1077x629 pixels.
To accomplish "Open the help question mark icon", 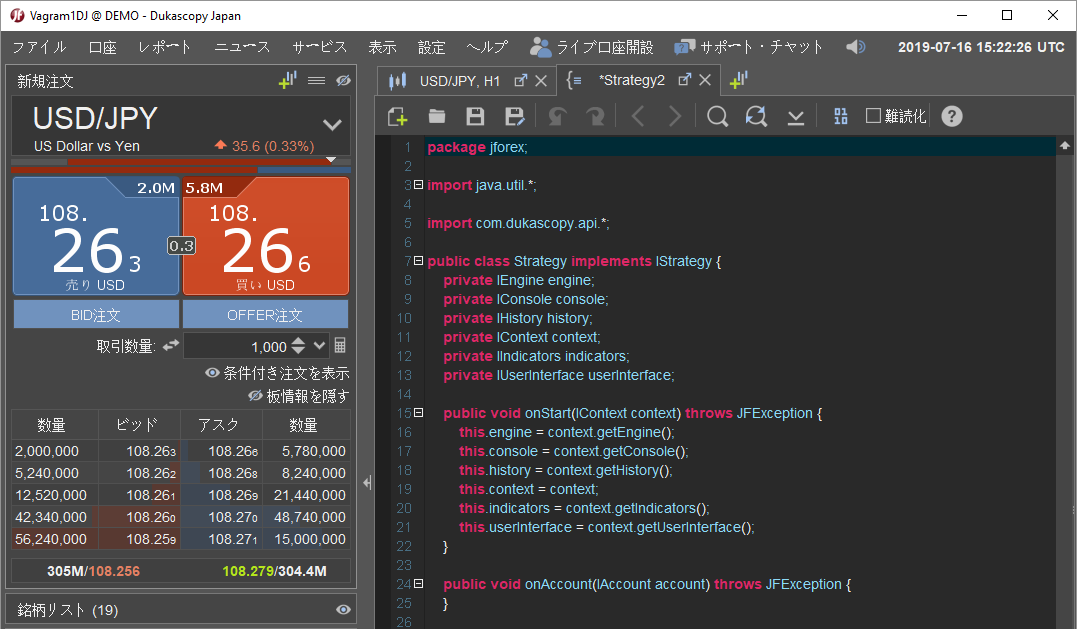I will 952,116.
